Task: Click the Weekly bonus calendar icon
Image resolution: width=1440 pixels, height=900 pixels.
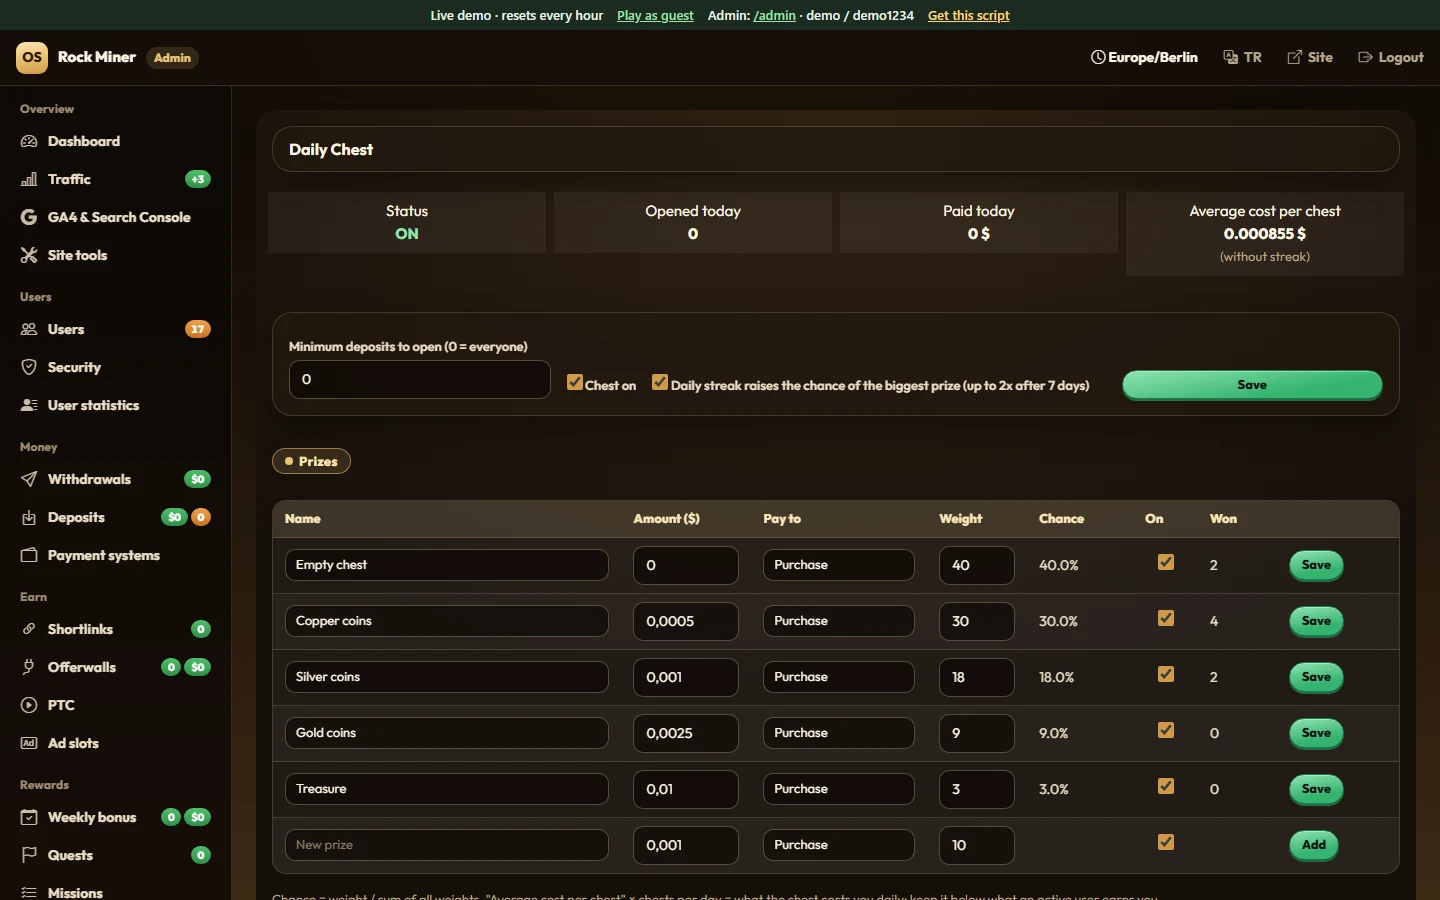Action: (x=29, y=817)
